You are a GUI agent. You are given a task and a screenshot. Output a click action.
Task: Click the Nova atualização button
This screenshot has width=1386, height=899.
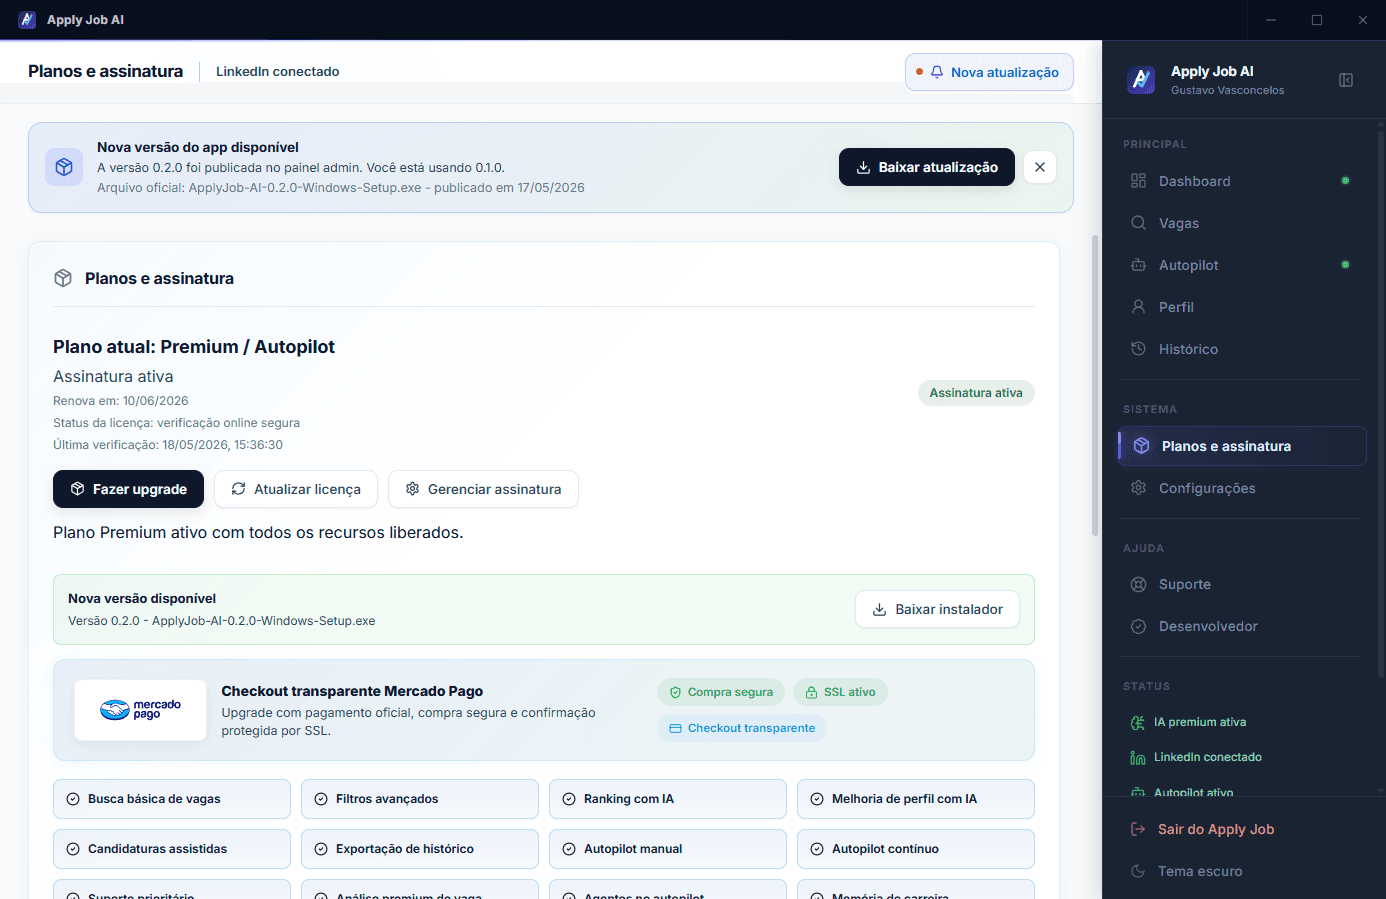(989, 72)
